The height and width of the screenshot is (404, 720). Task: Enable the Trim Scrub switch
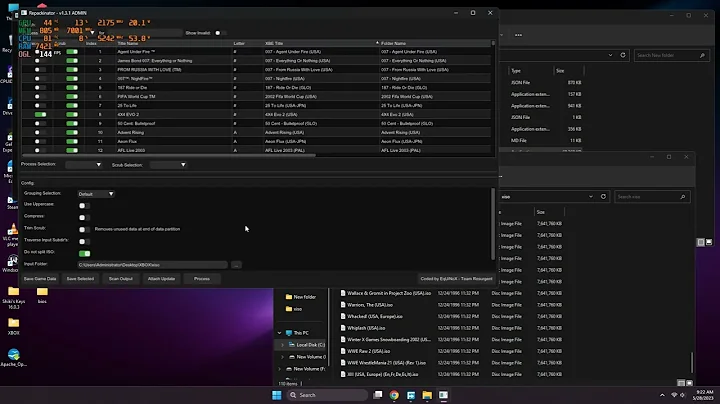pyautogui.click(x=84, y=230)
